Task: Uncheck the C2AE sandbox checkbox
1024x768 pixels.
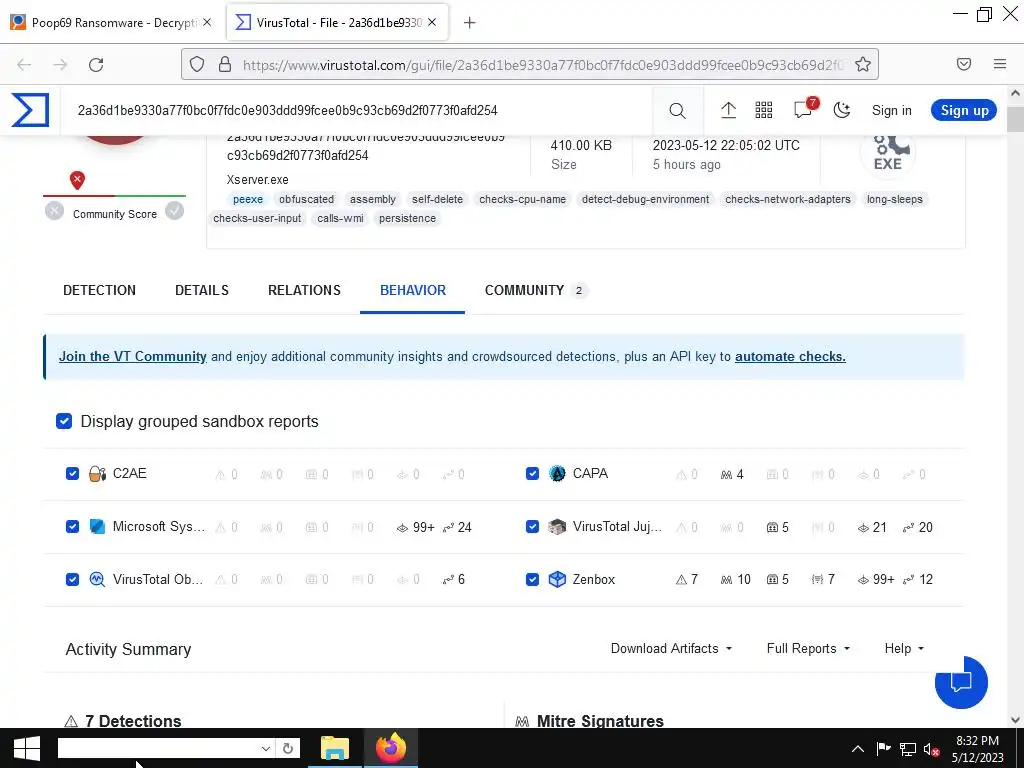Action: click(72, 473)
